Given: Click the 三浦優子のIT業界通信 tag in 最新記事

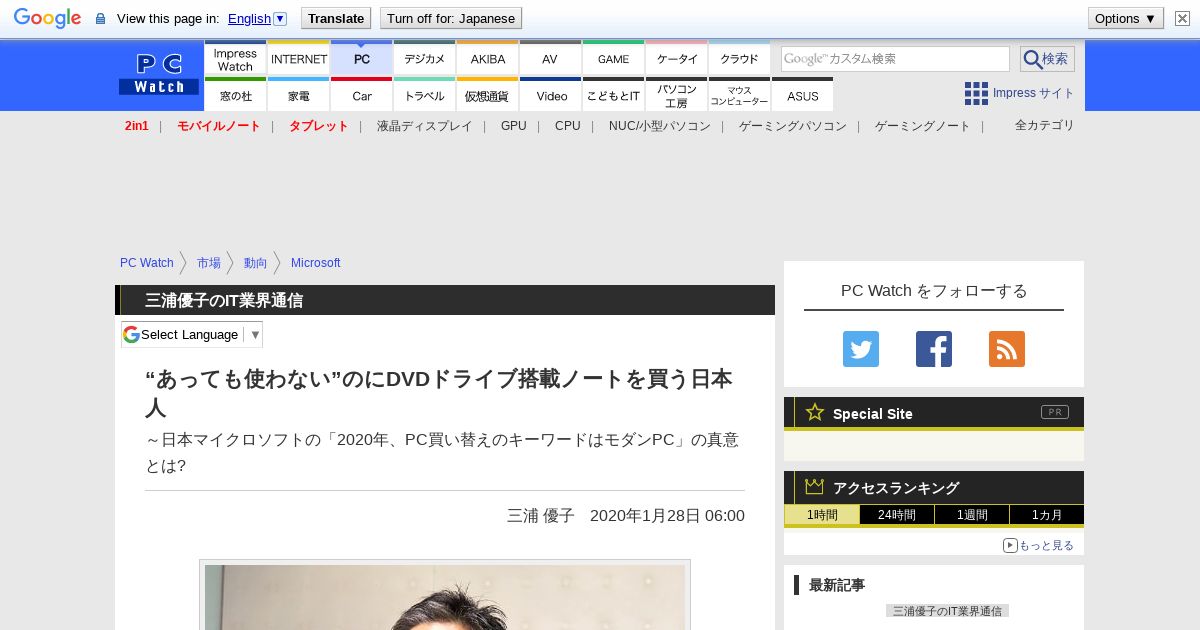Looking at the screenshot, I should coord(947,610).
